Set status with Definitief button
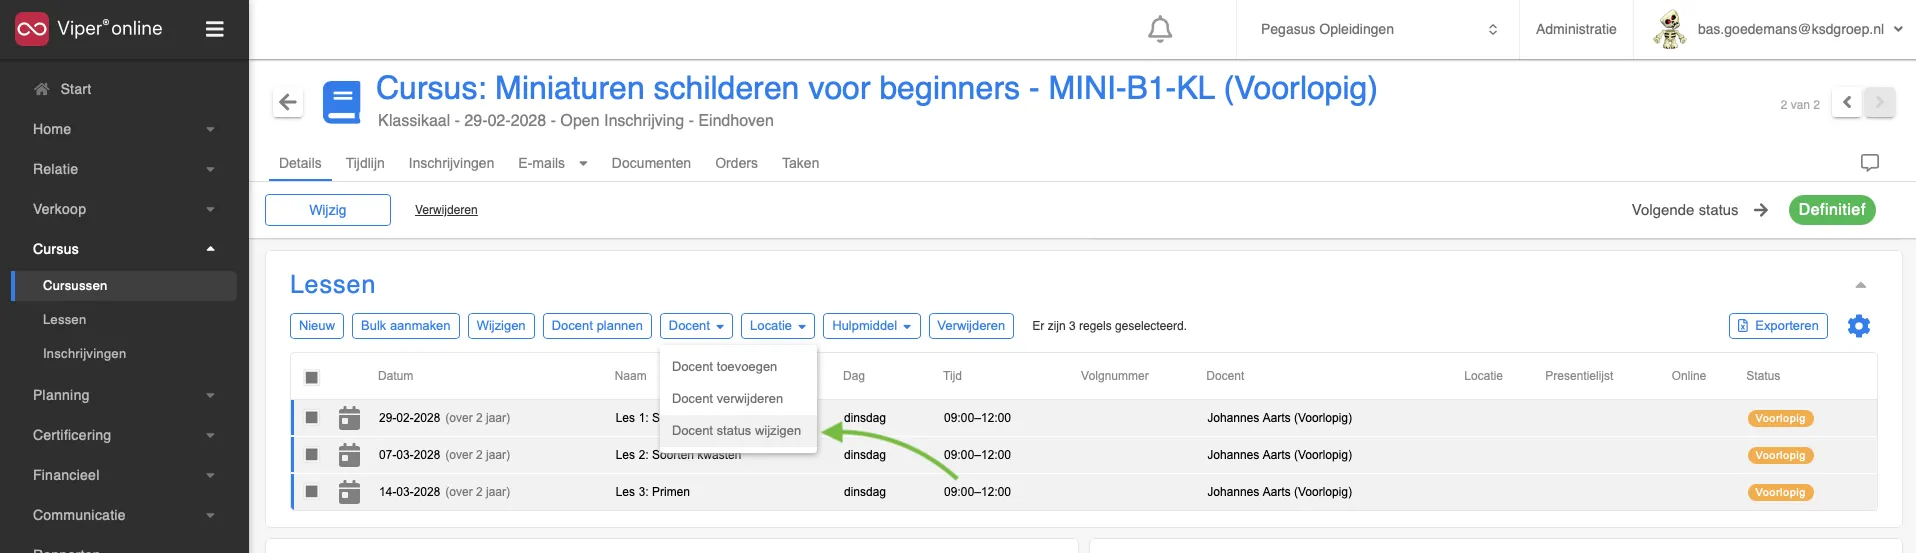The height and width of the screenshot is (553, 1916). (x=1832, y=210)
